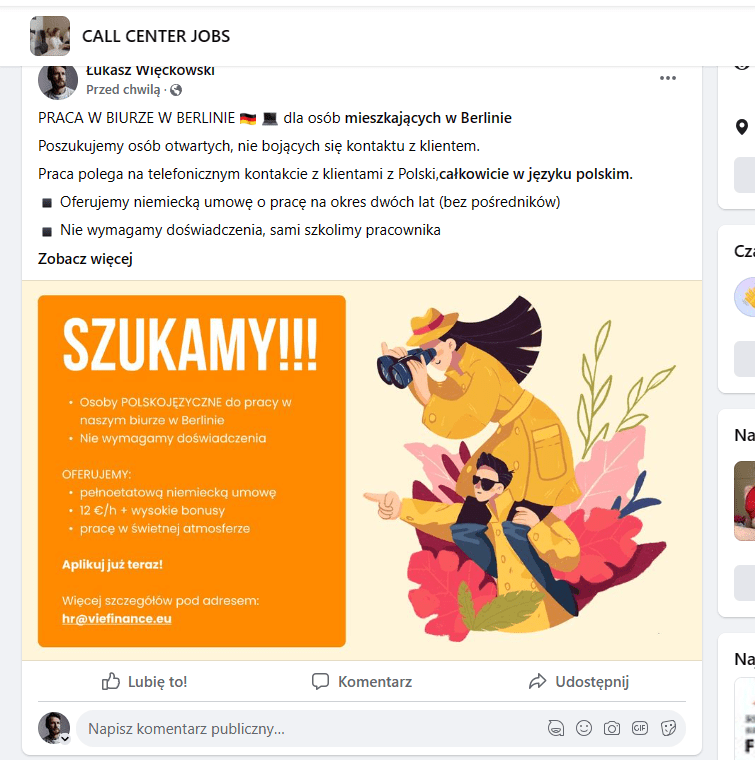
Task: Click the globe public-visibility icon
Action: tap(176, 90)
